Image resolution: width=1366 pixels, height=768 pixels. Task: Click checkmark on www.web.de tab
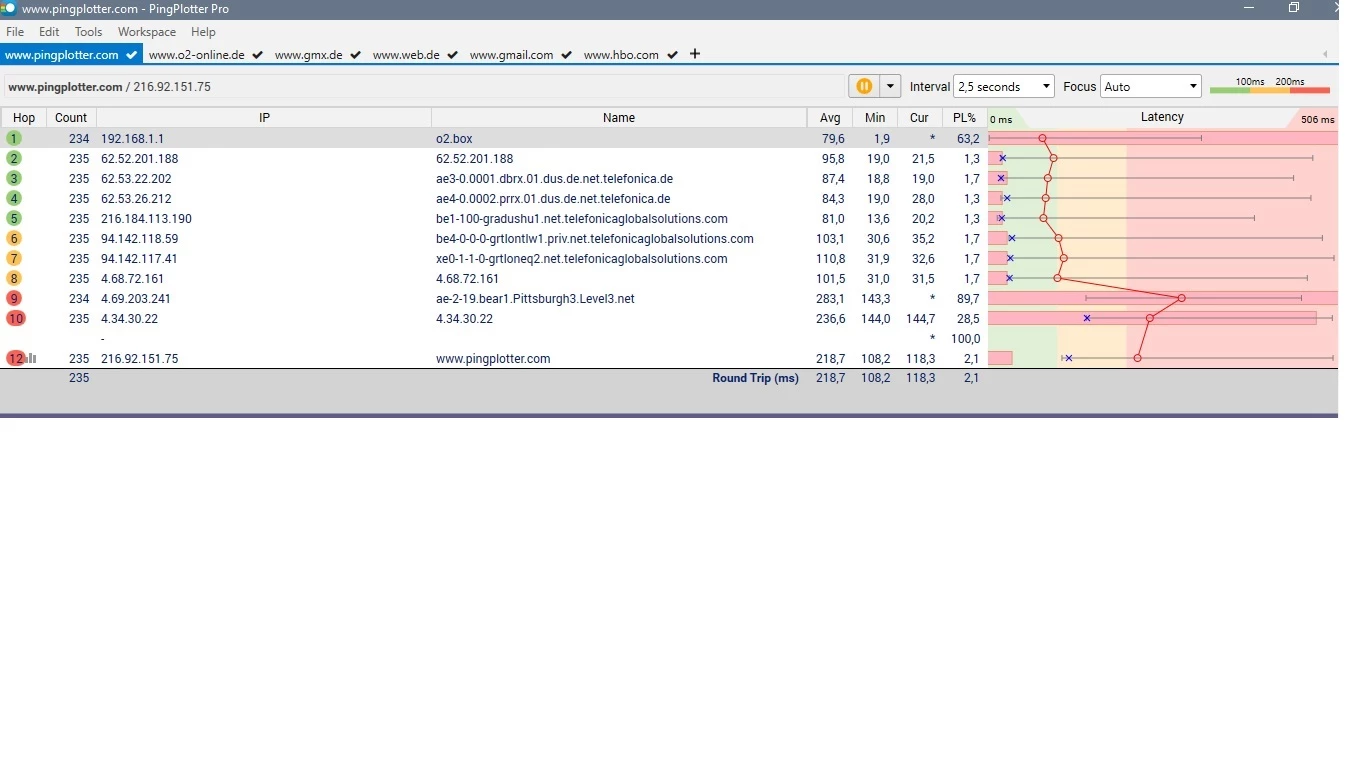pos(453,55)
